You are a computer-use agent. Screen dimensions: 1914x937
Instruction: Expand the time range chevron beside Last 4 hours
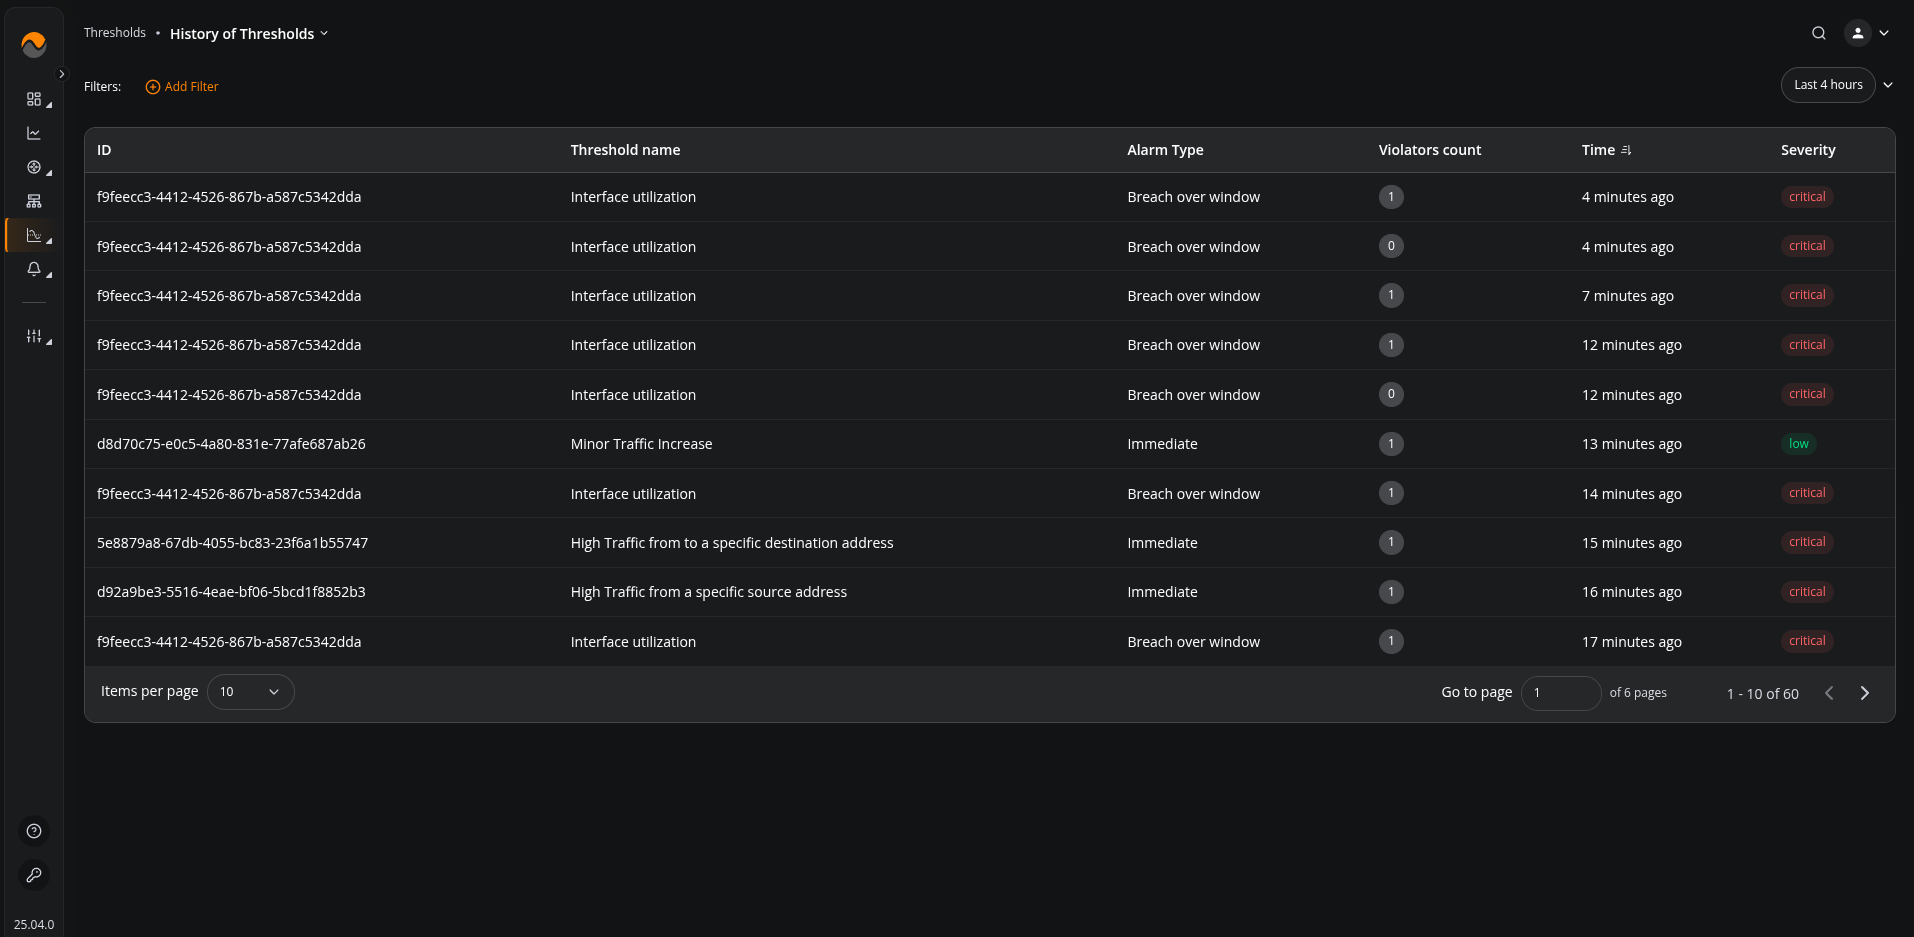coord(1888,85)
